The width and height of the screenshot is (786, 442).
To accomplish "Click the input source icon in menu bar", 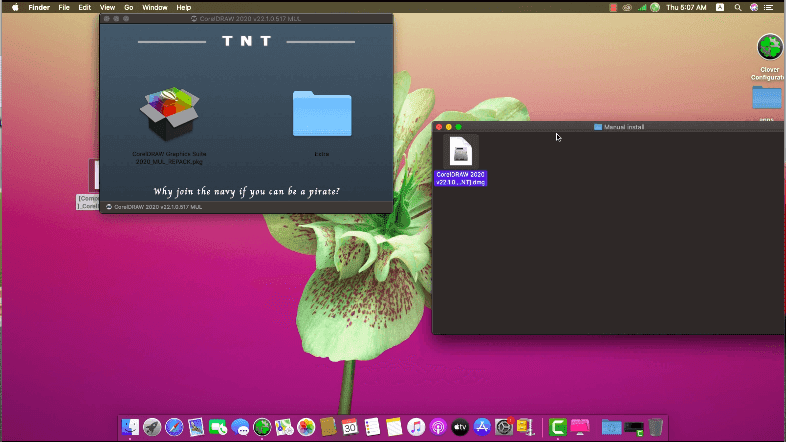I will click(720, 8).
